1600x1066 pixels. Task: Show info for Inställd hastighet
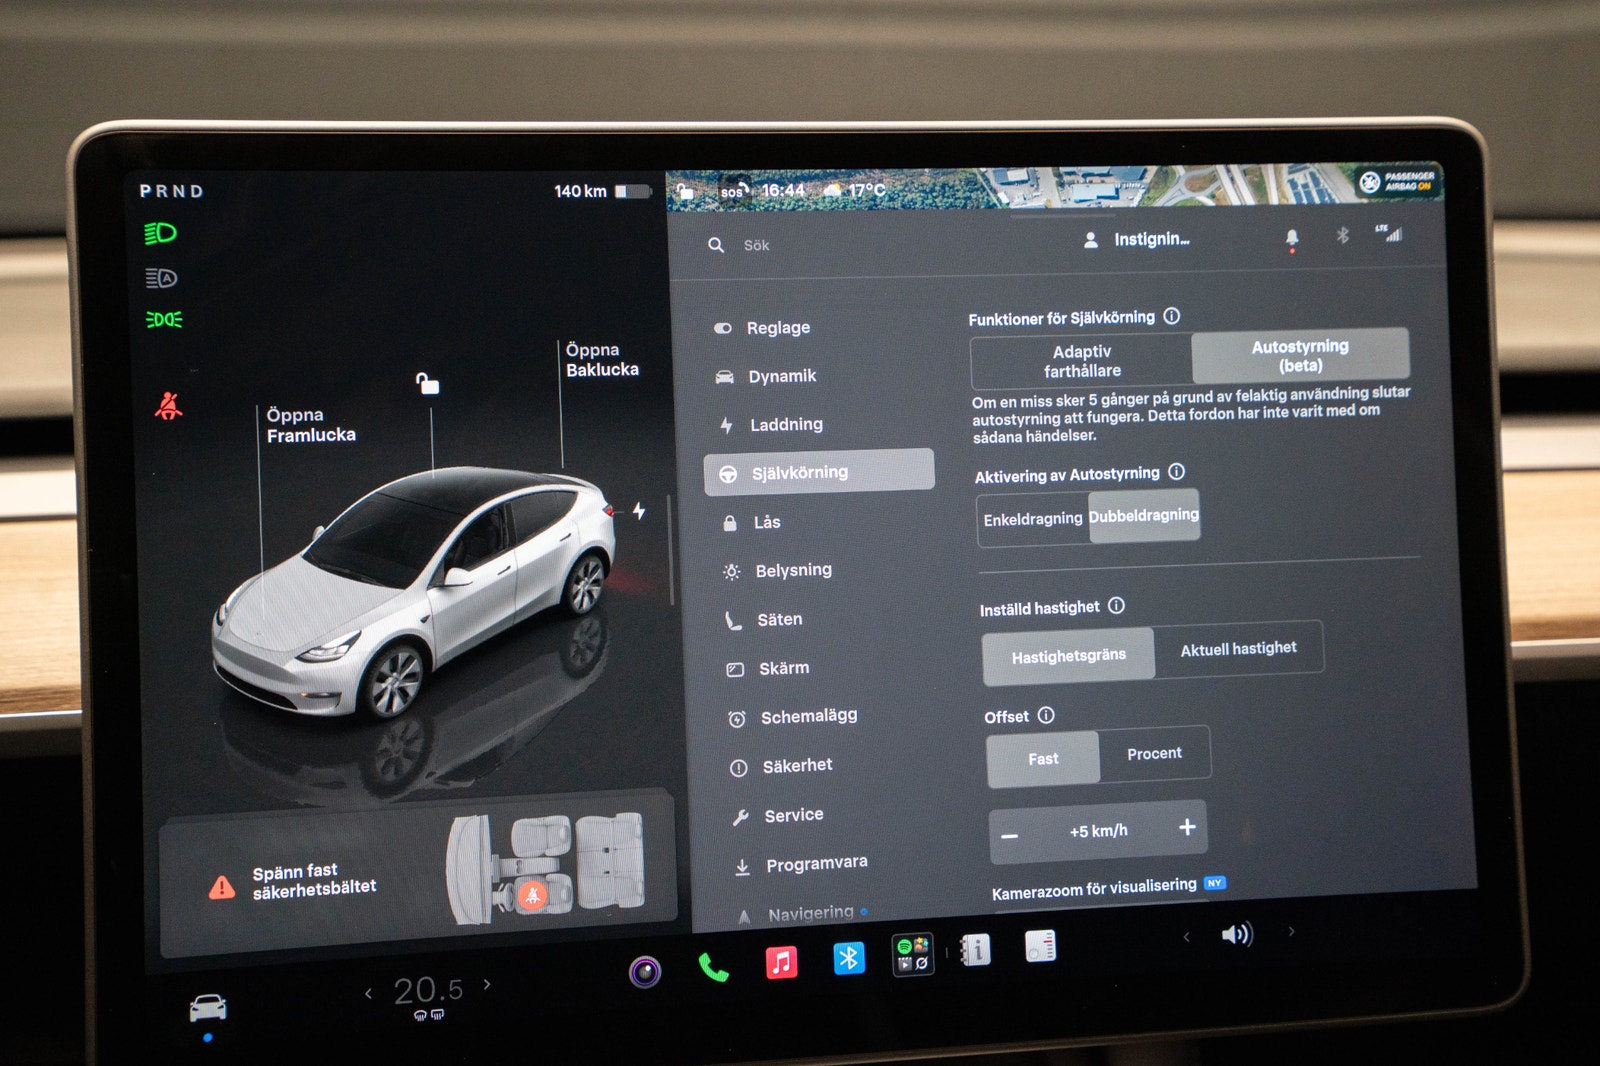(x=1117, y=605)
